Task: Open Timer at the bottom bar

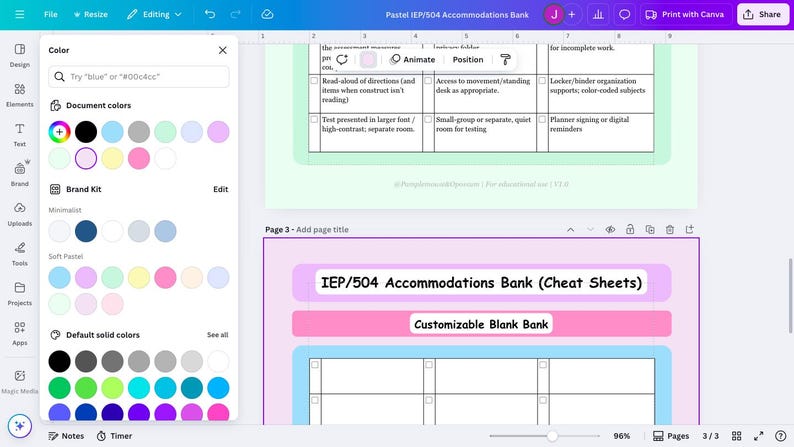Action: tap(114, 436)
